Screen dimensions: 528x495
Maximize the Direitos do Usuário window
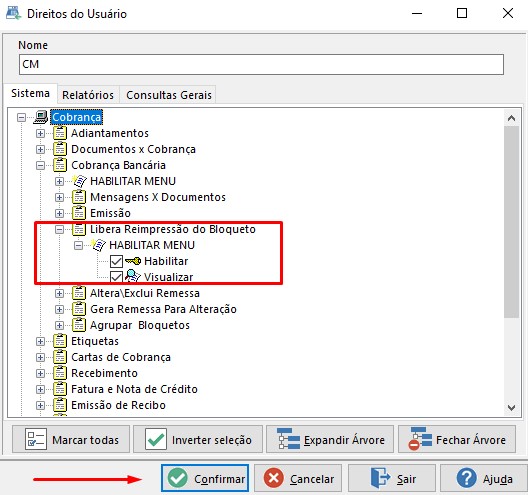462,13
